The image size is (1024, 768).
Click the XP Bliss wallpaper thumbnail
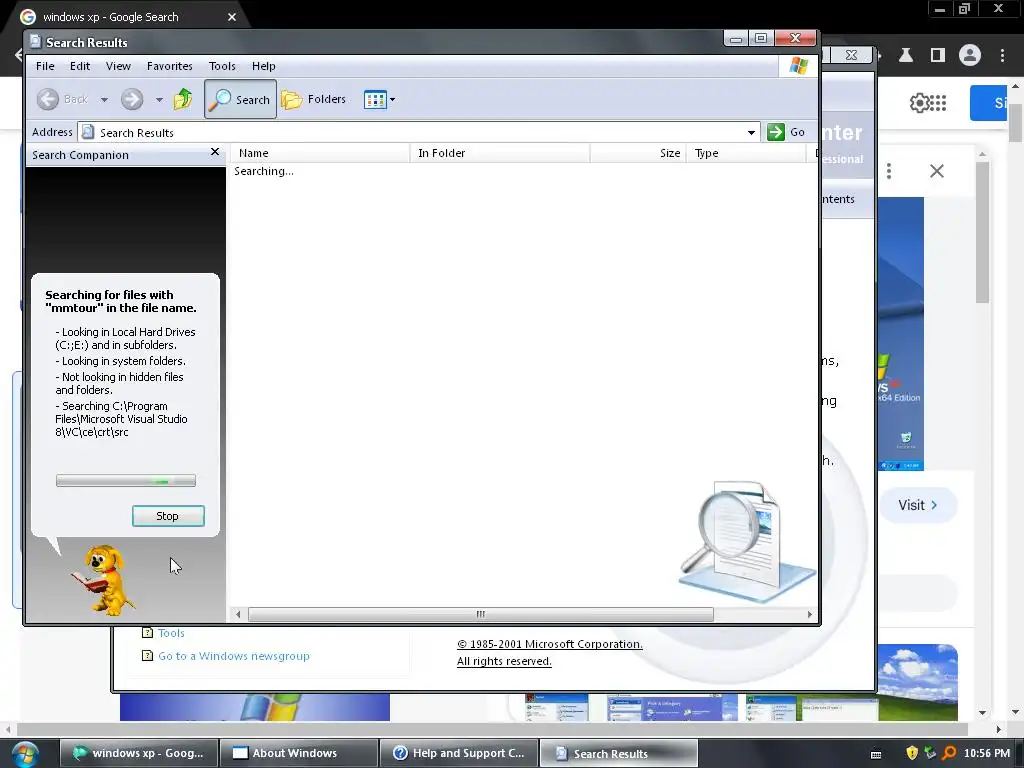coord(918,682)
